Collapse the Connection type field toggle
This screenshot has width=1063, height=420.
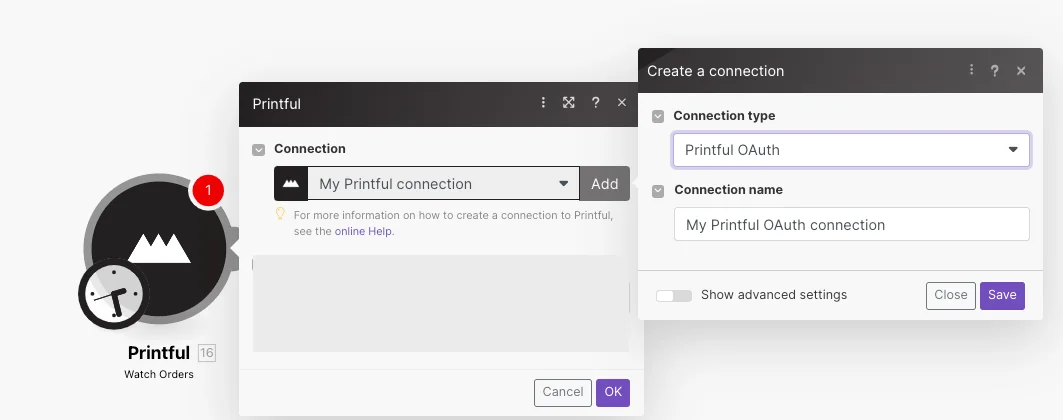(x=658, y=117)
